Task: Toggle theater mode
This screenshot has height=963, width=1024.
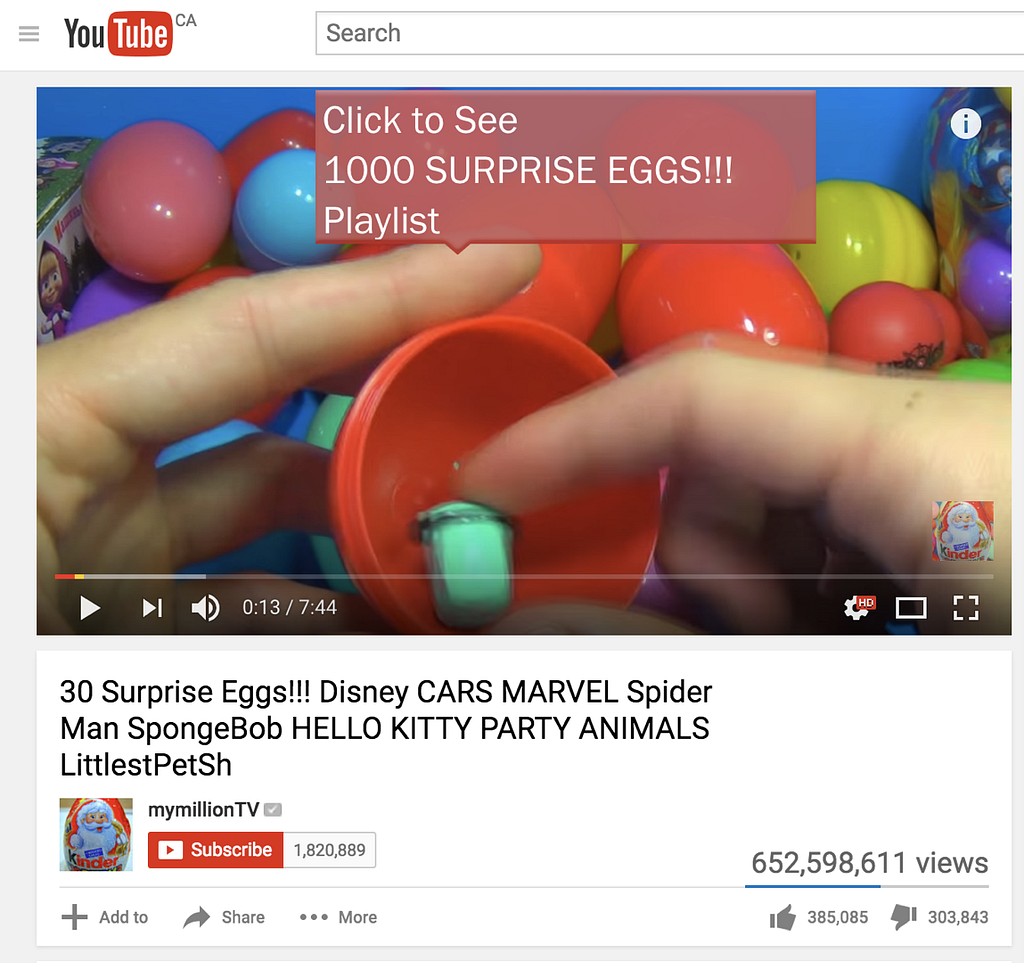Action: pyautogui.click(x=911, y=608)
